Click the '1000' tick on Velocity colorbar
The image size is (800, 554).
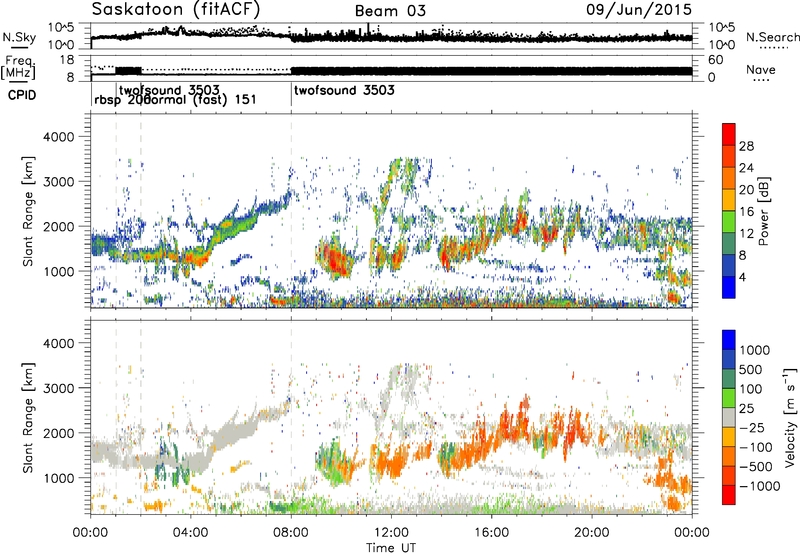(x=755, y=350)
